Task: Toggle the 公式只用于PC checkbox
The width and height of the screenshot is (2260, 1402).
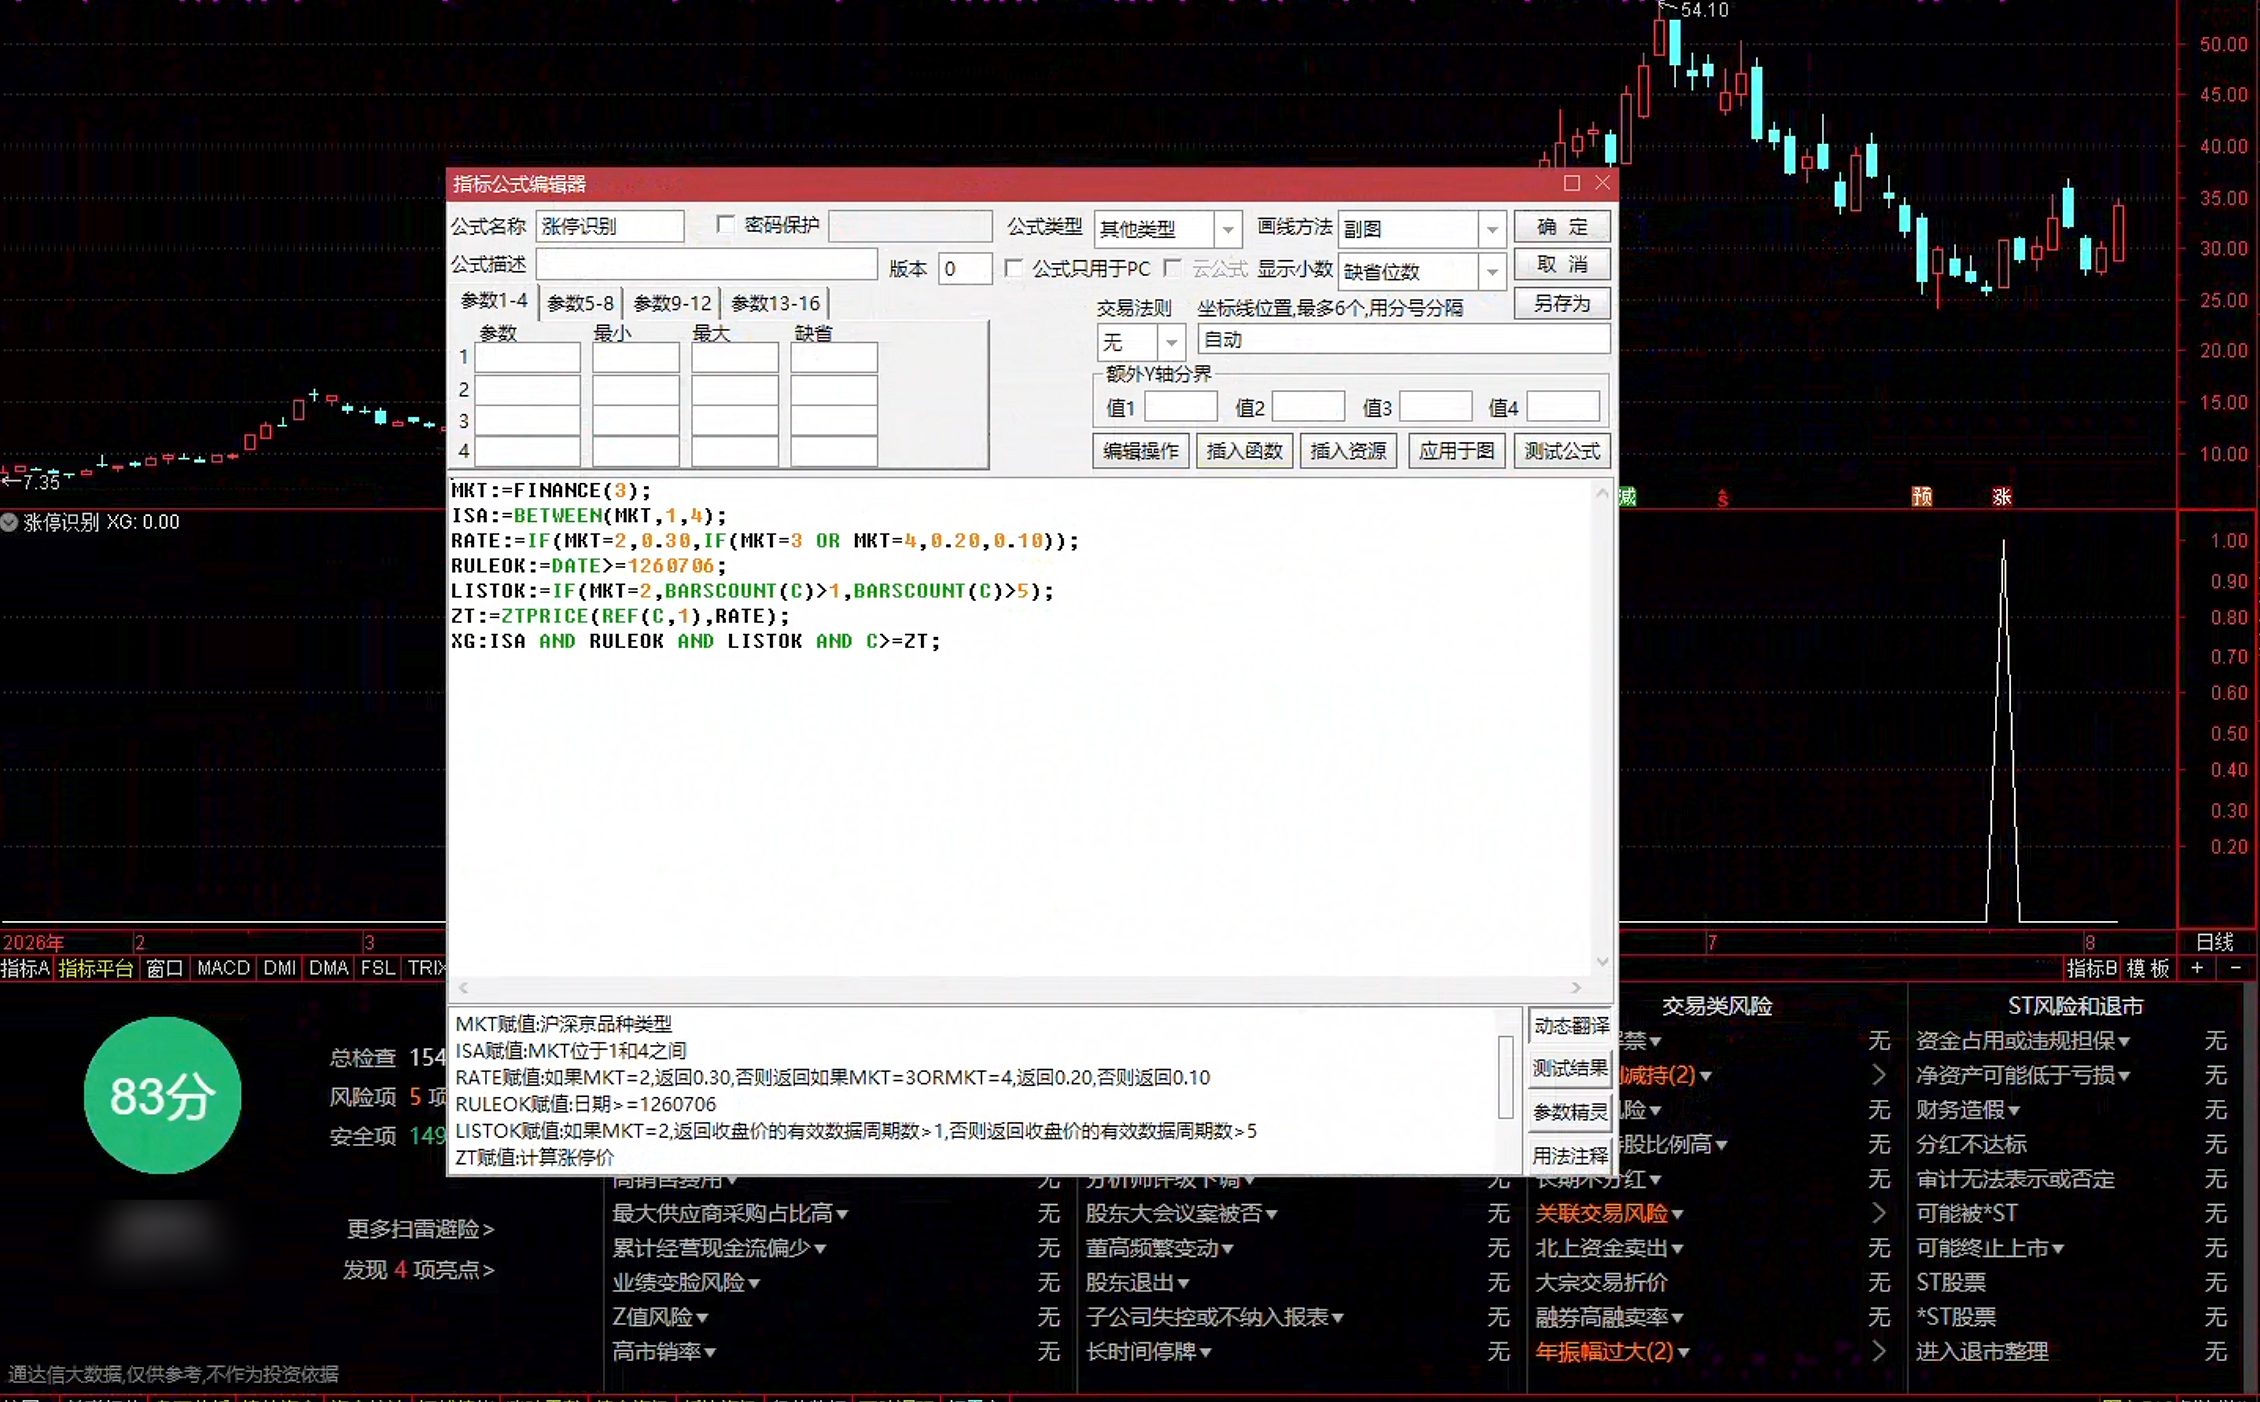Action: point(1013,268)
